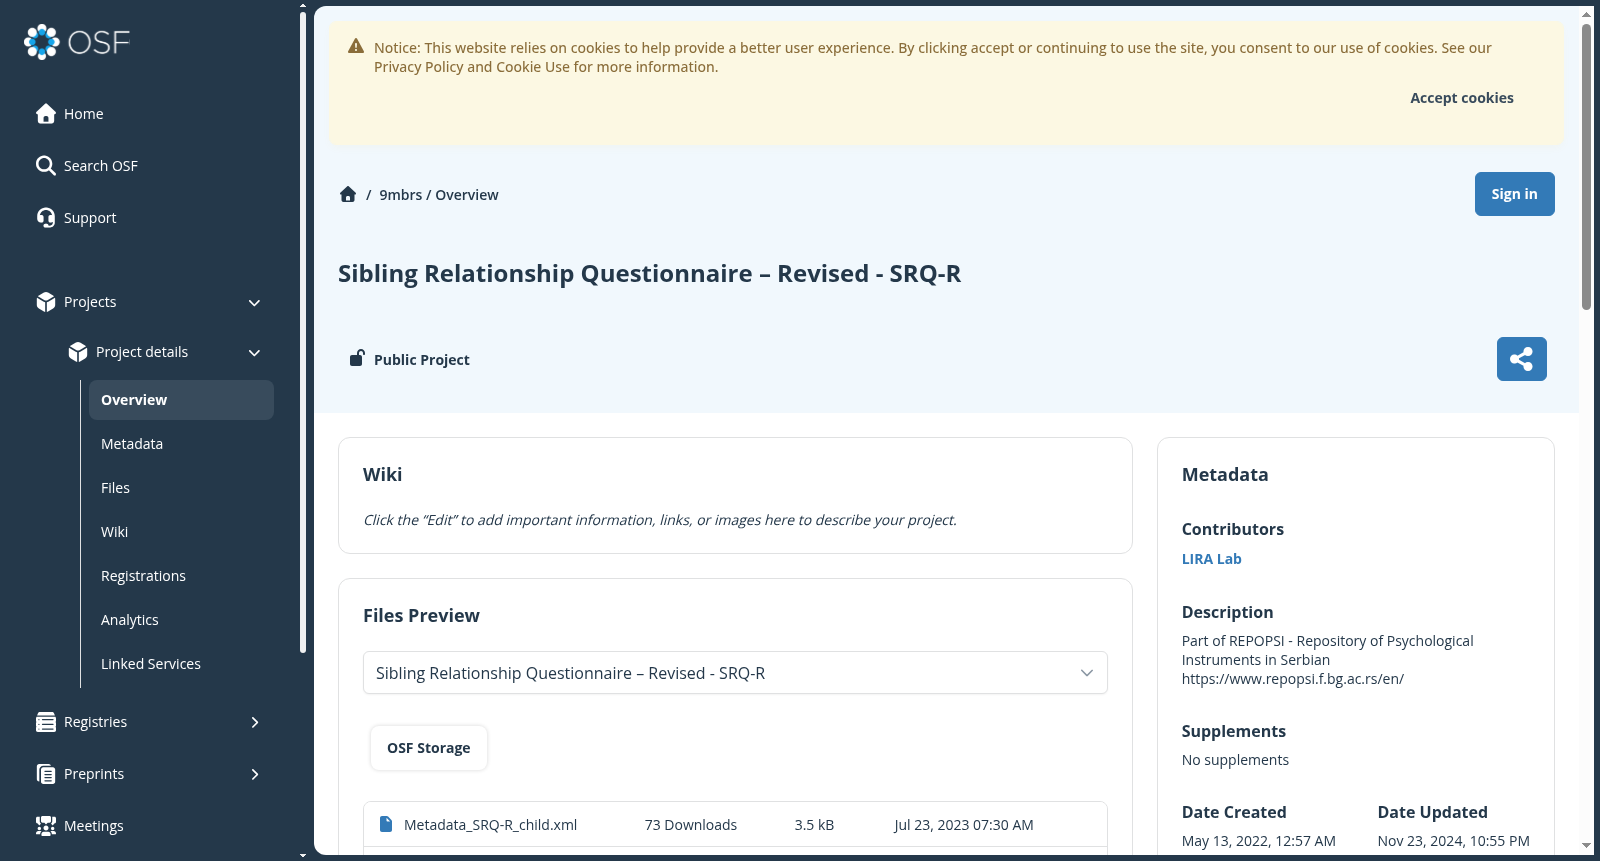The height and width of the screenshot is (861, 1600).
Task: Click the project title 'Sibling Relationship Questionnaire – Revised - SRQ-R'
Action: coord(649,274)
